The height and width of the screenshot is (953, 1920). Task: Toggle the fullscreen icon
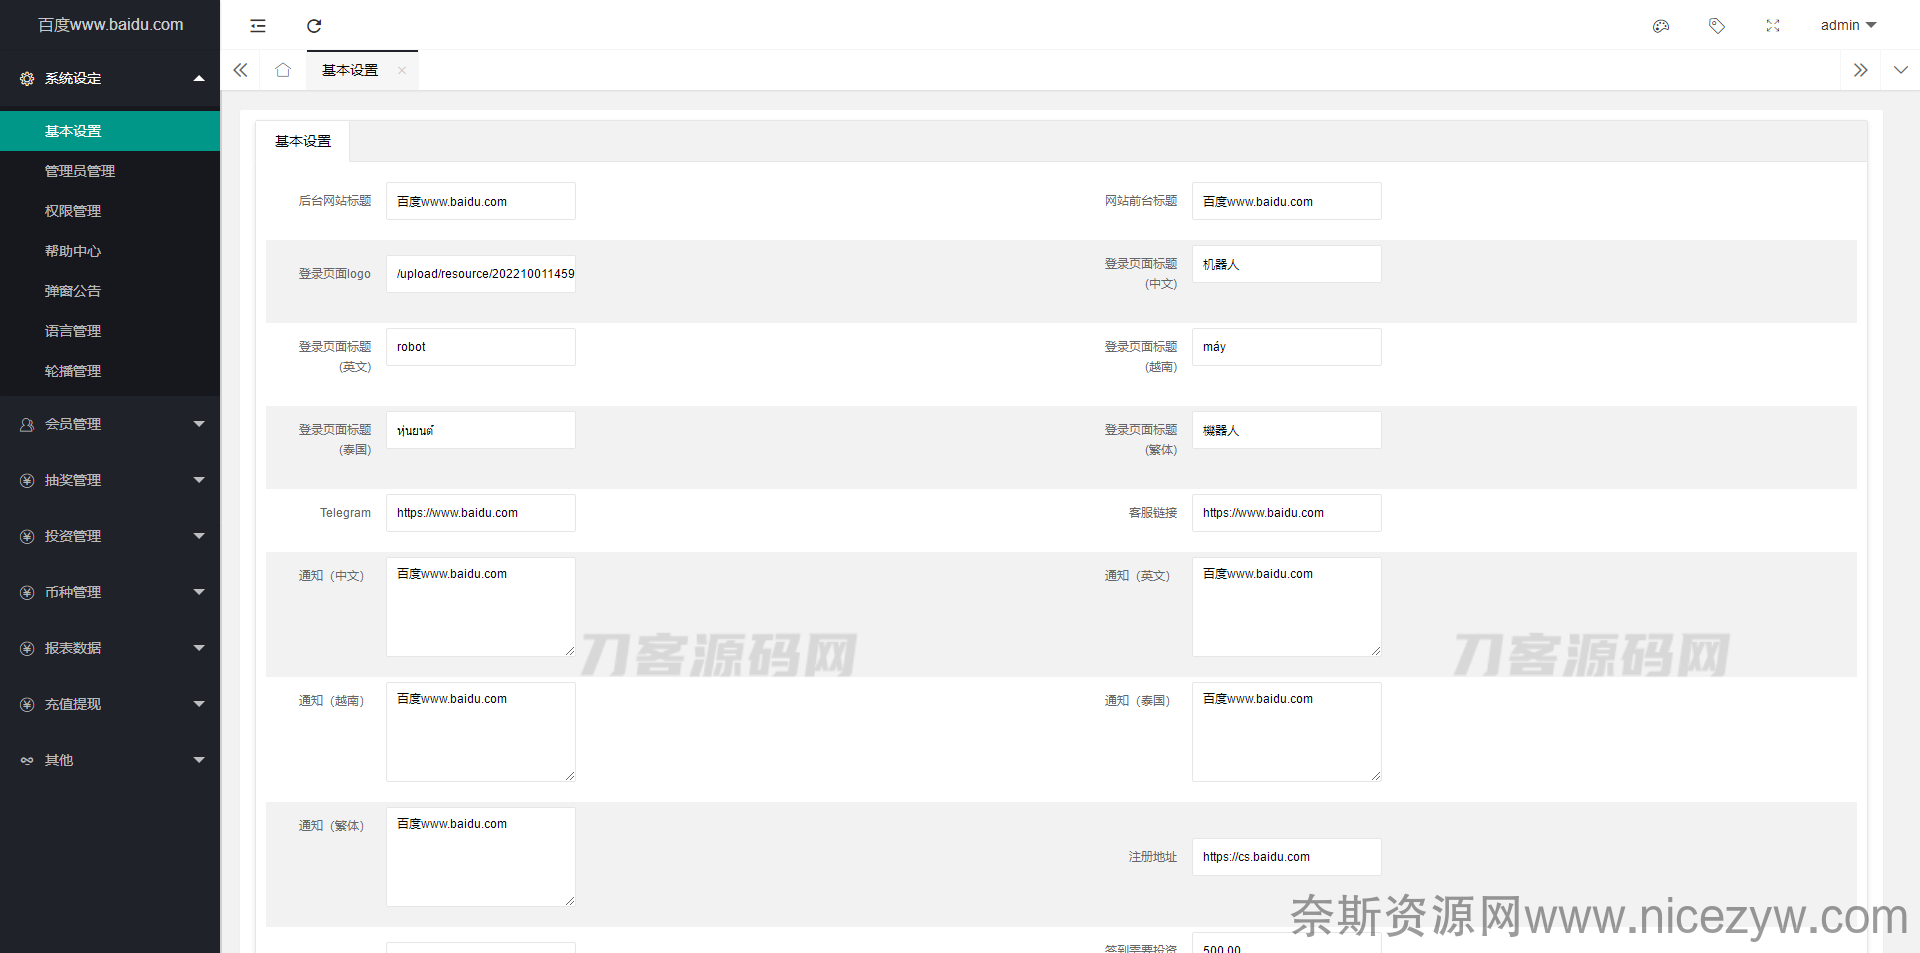1773,26
